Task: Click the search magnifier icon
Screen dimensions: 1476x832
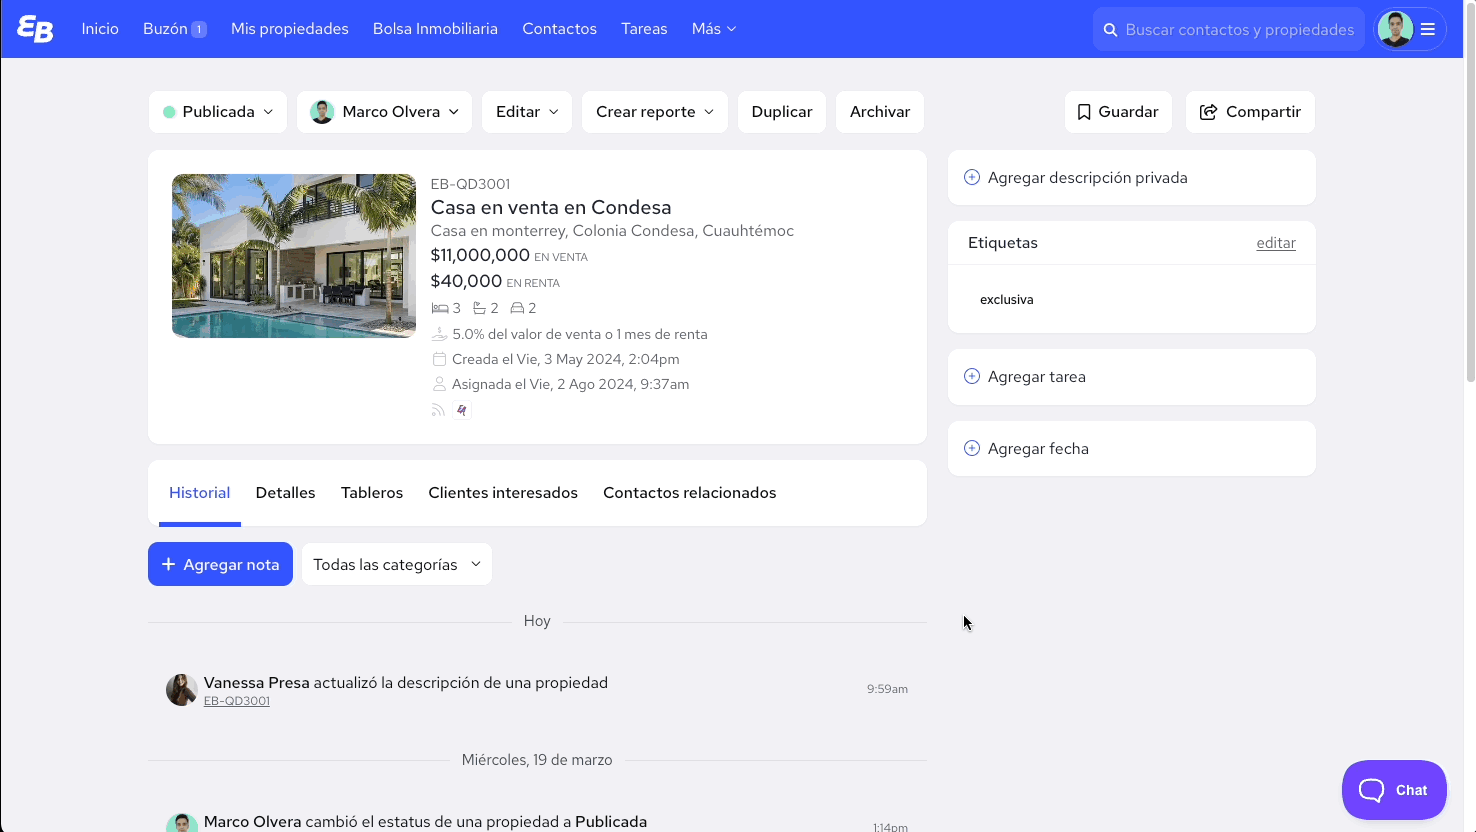Action: pos(1110,30)
